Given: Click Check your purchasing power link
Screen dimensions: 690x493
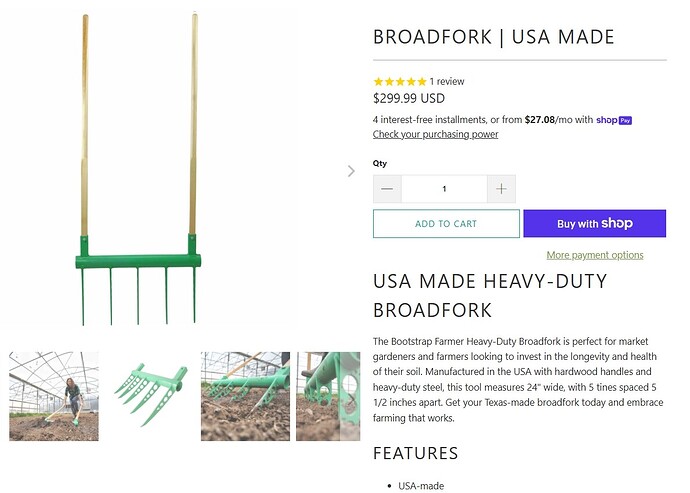Looking at the screenshot, I should (435, 134).
